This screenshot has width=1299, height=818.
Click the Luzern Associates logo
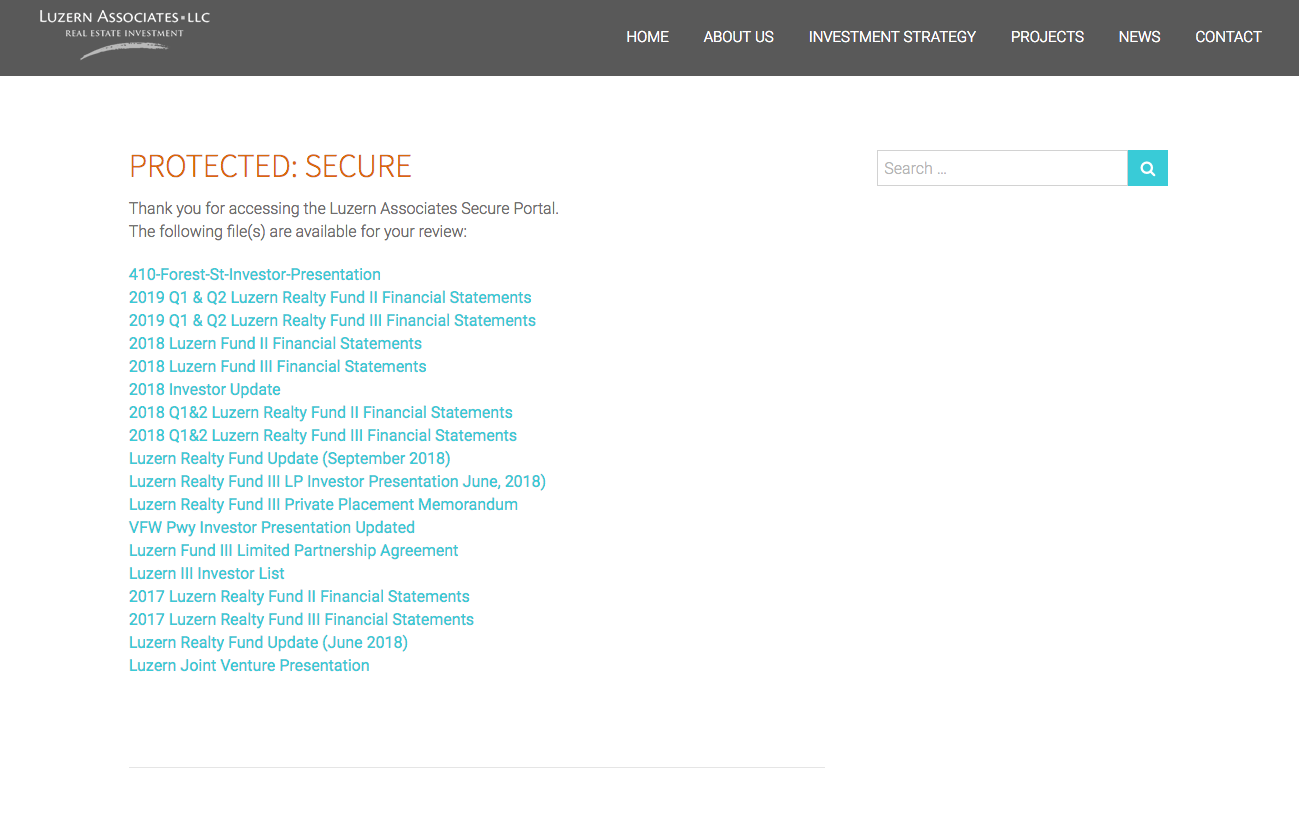pos(125,33)
